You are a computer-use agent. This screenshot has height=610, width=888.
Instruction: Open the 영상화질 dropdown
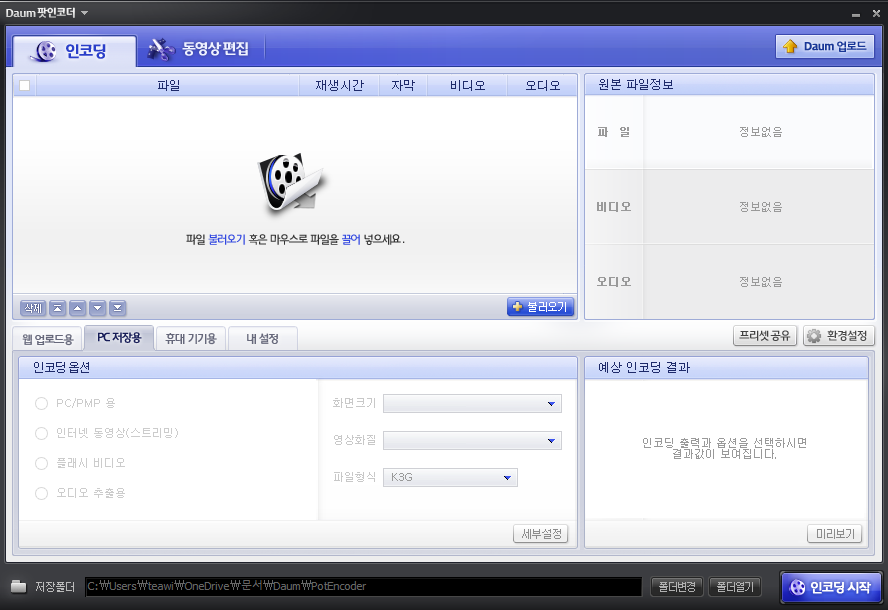tap(472, 441)
